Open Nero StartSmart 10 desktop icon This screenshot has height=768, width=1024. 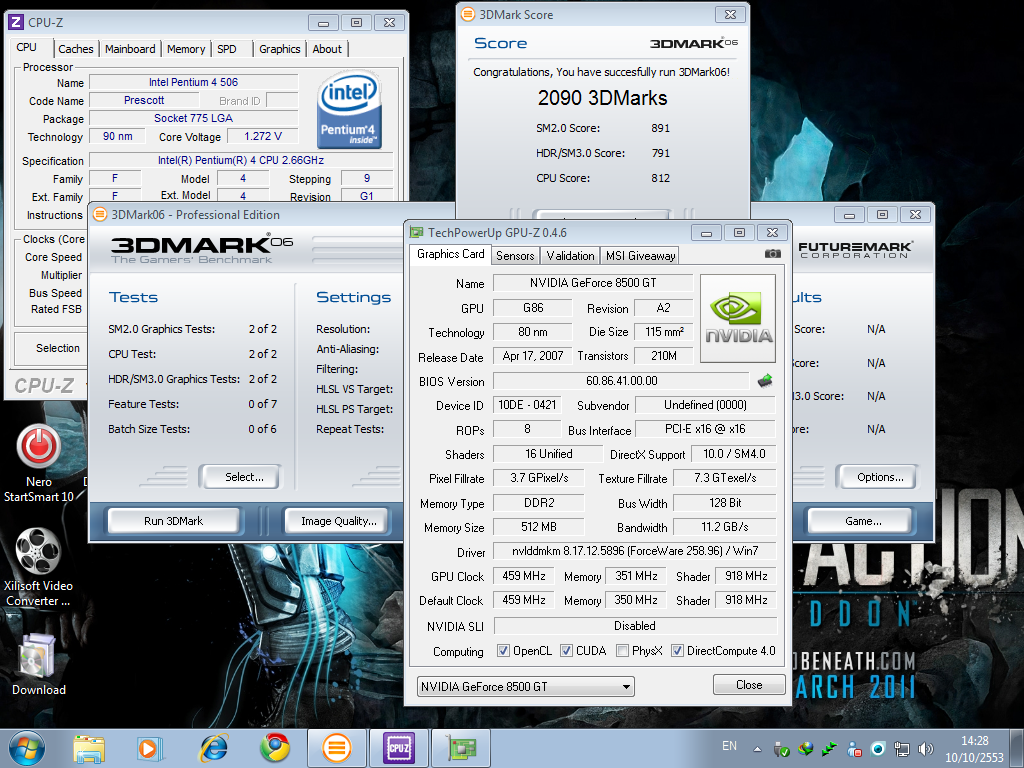click(39, 464)
